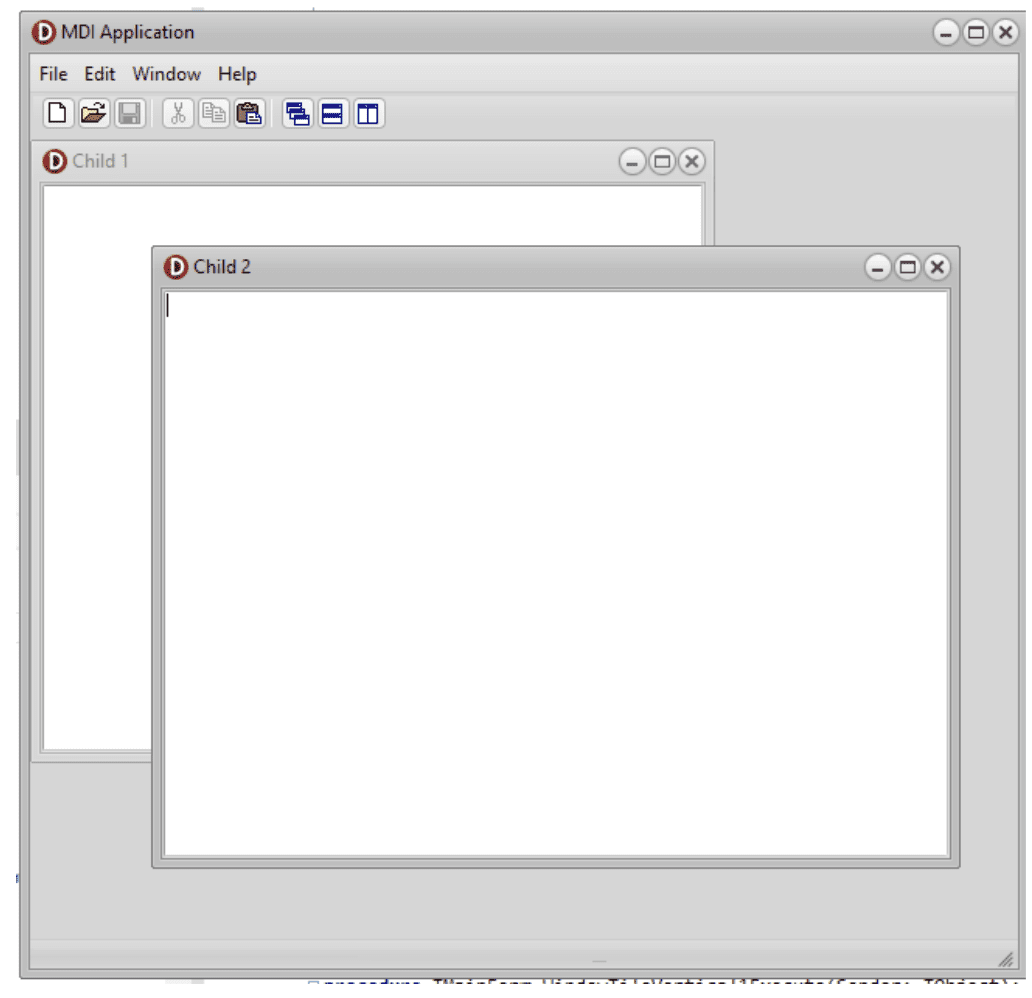Click the Child 1 system menu icon
This screenshot has height=998, width=1032.
pyautogui.click(x=55, y=160)
